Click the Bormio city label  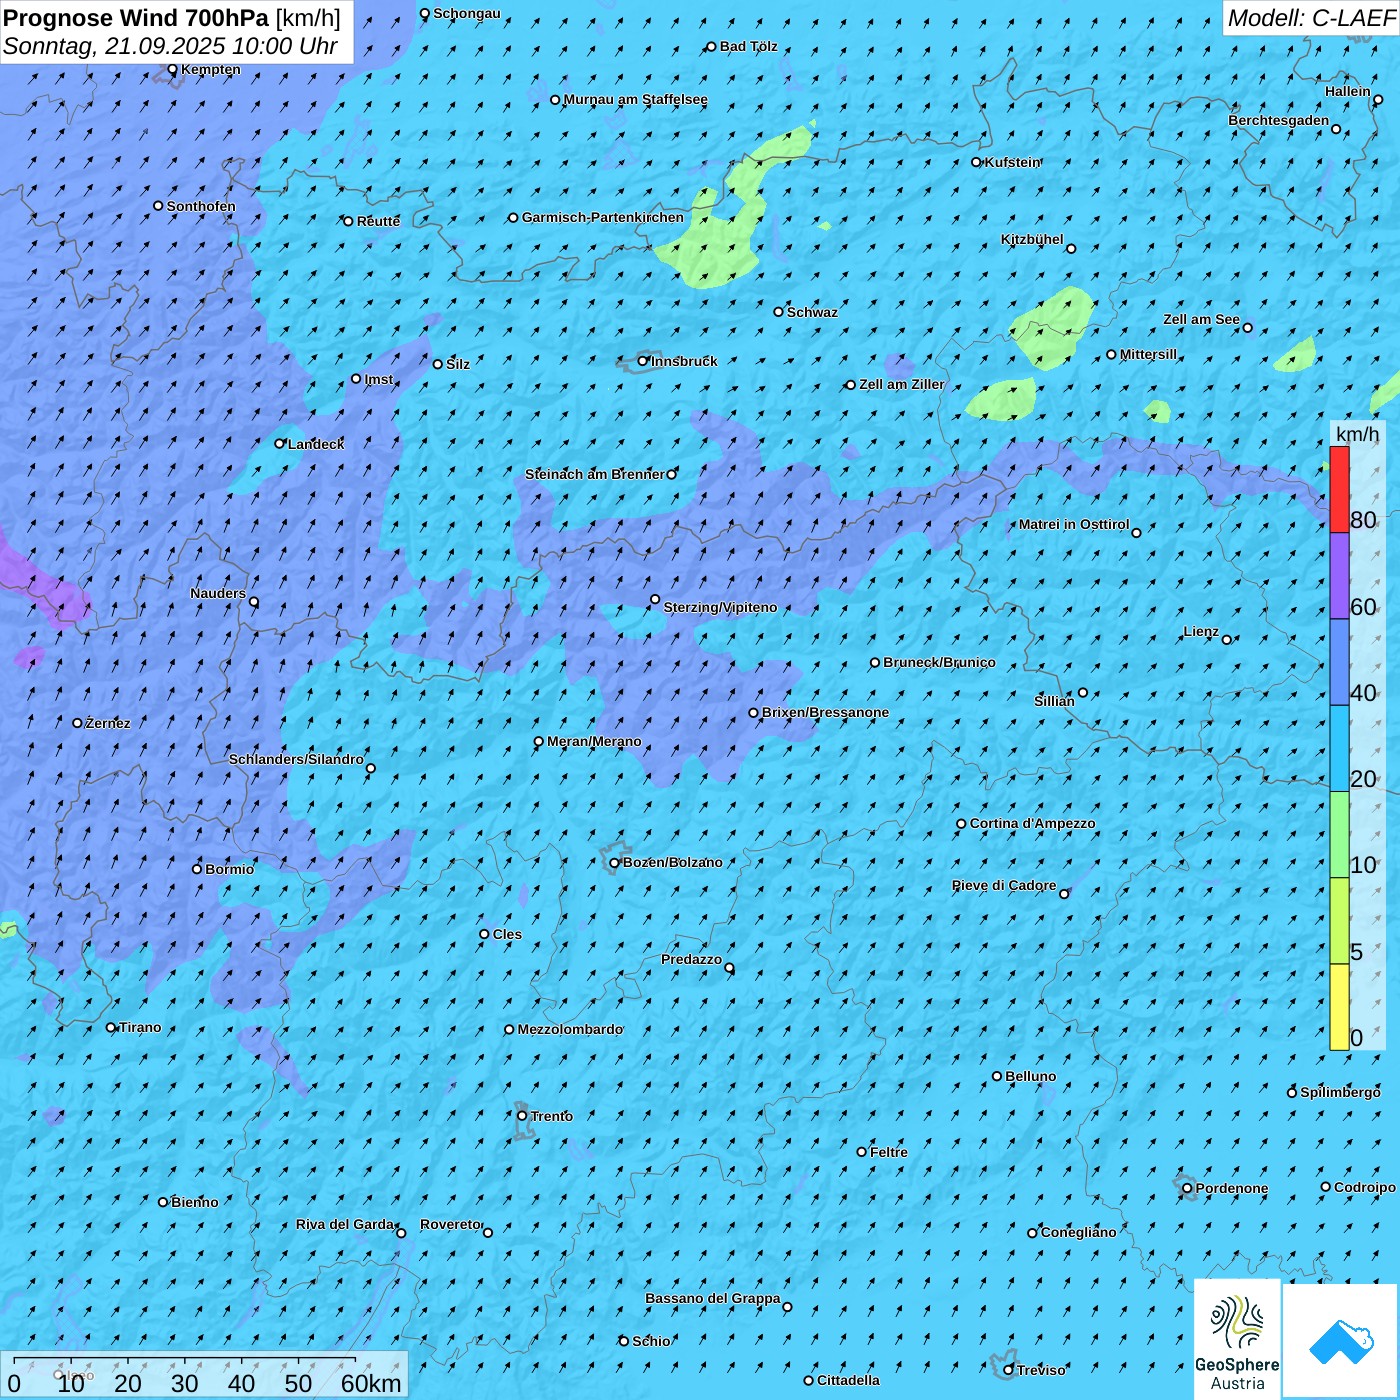click(229, 869)
